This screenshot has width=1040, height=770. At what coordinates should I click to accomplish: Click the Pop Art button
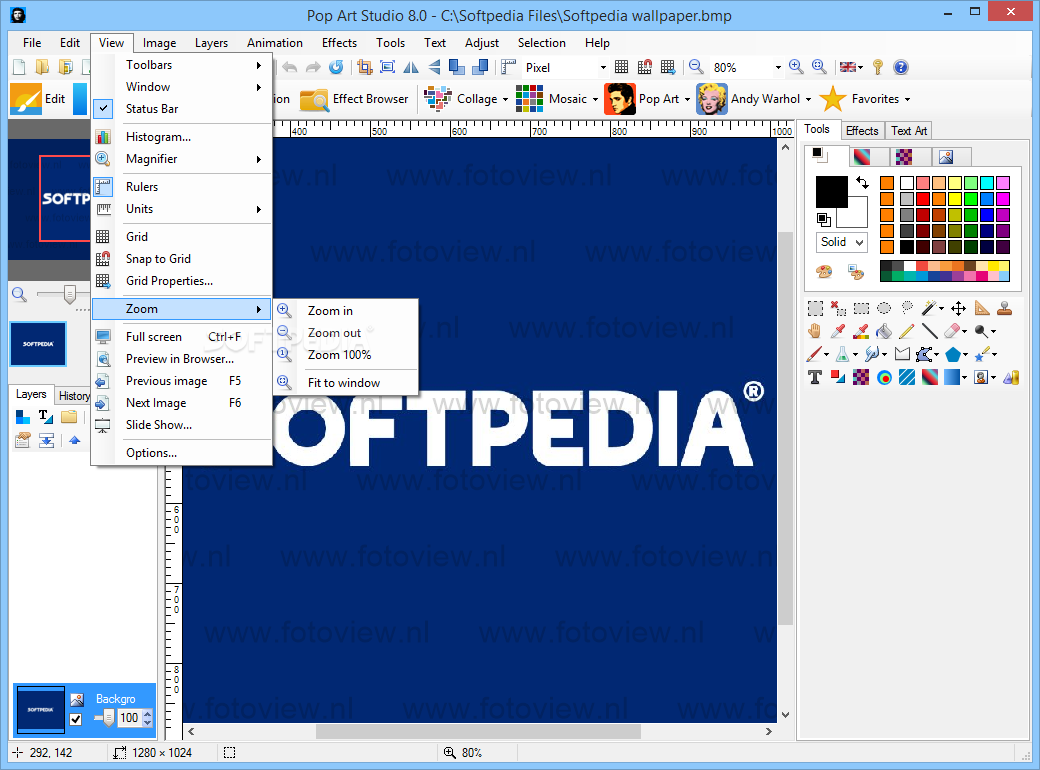click(x=642, y=99)
